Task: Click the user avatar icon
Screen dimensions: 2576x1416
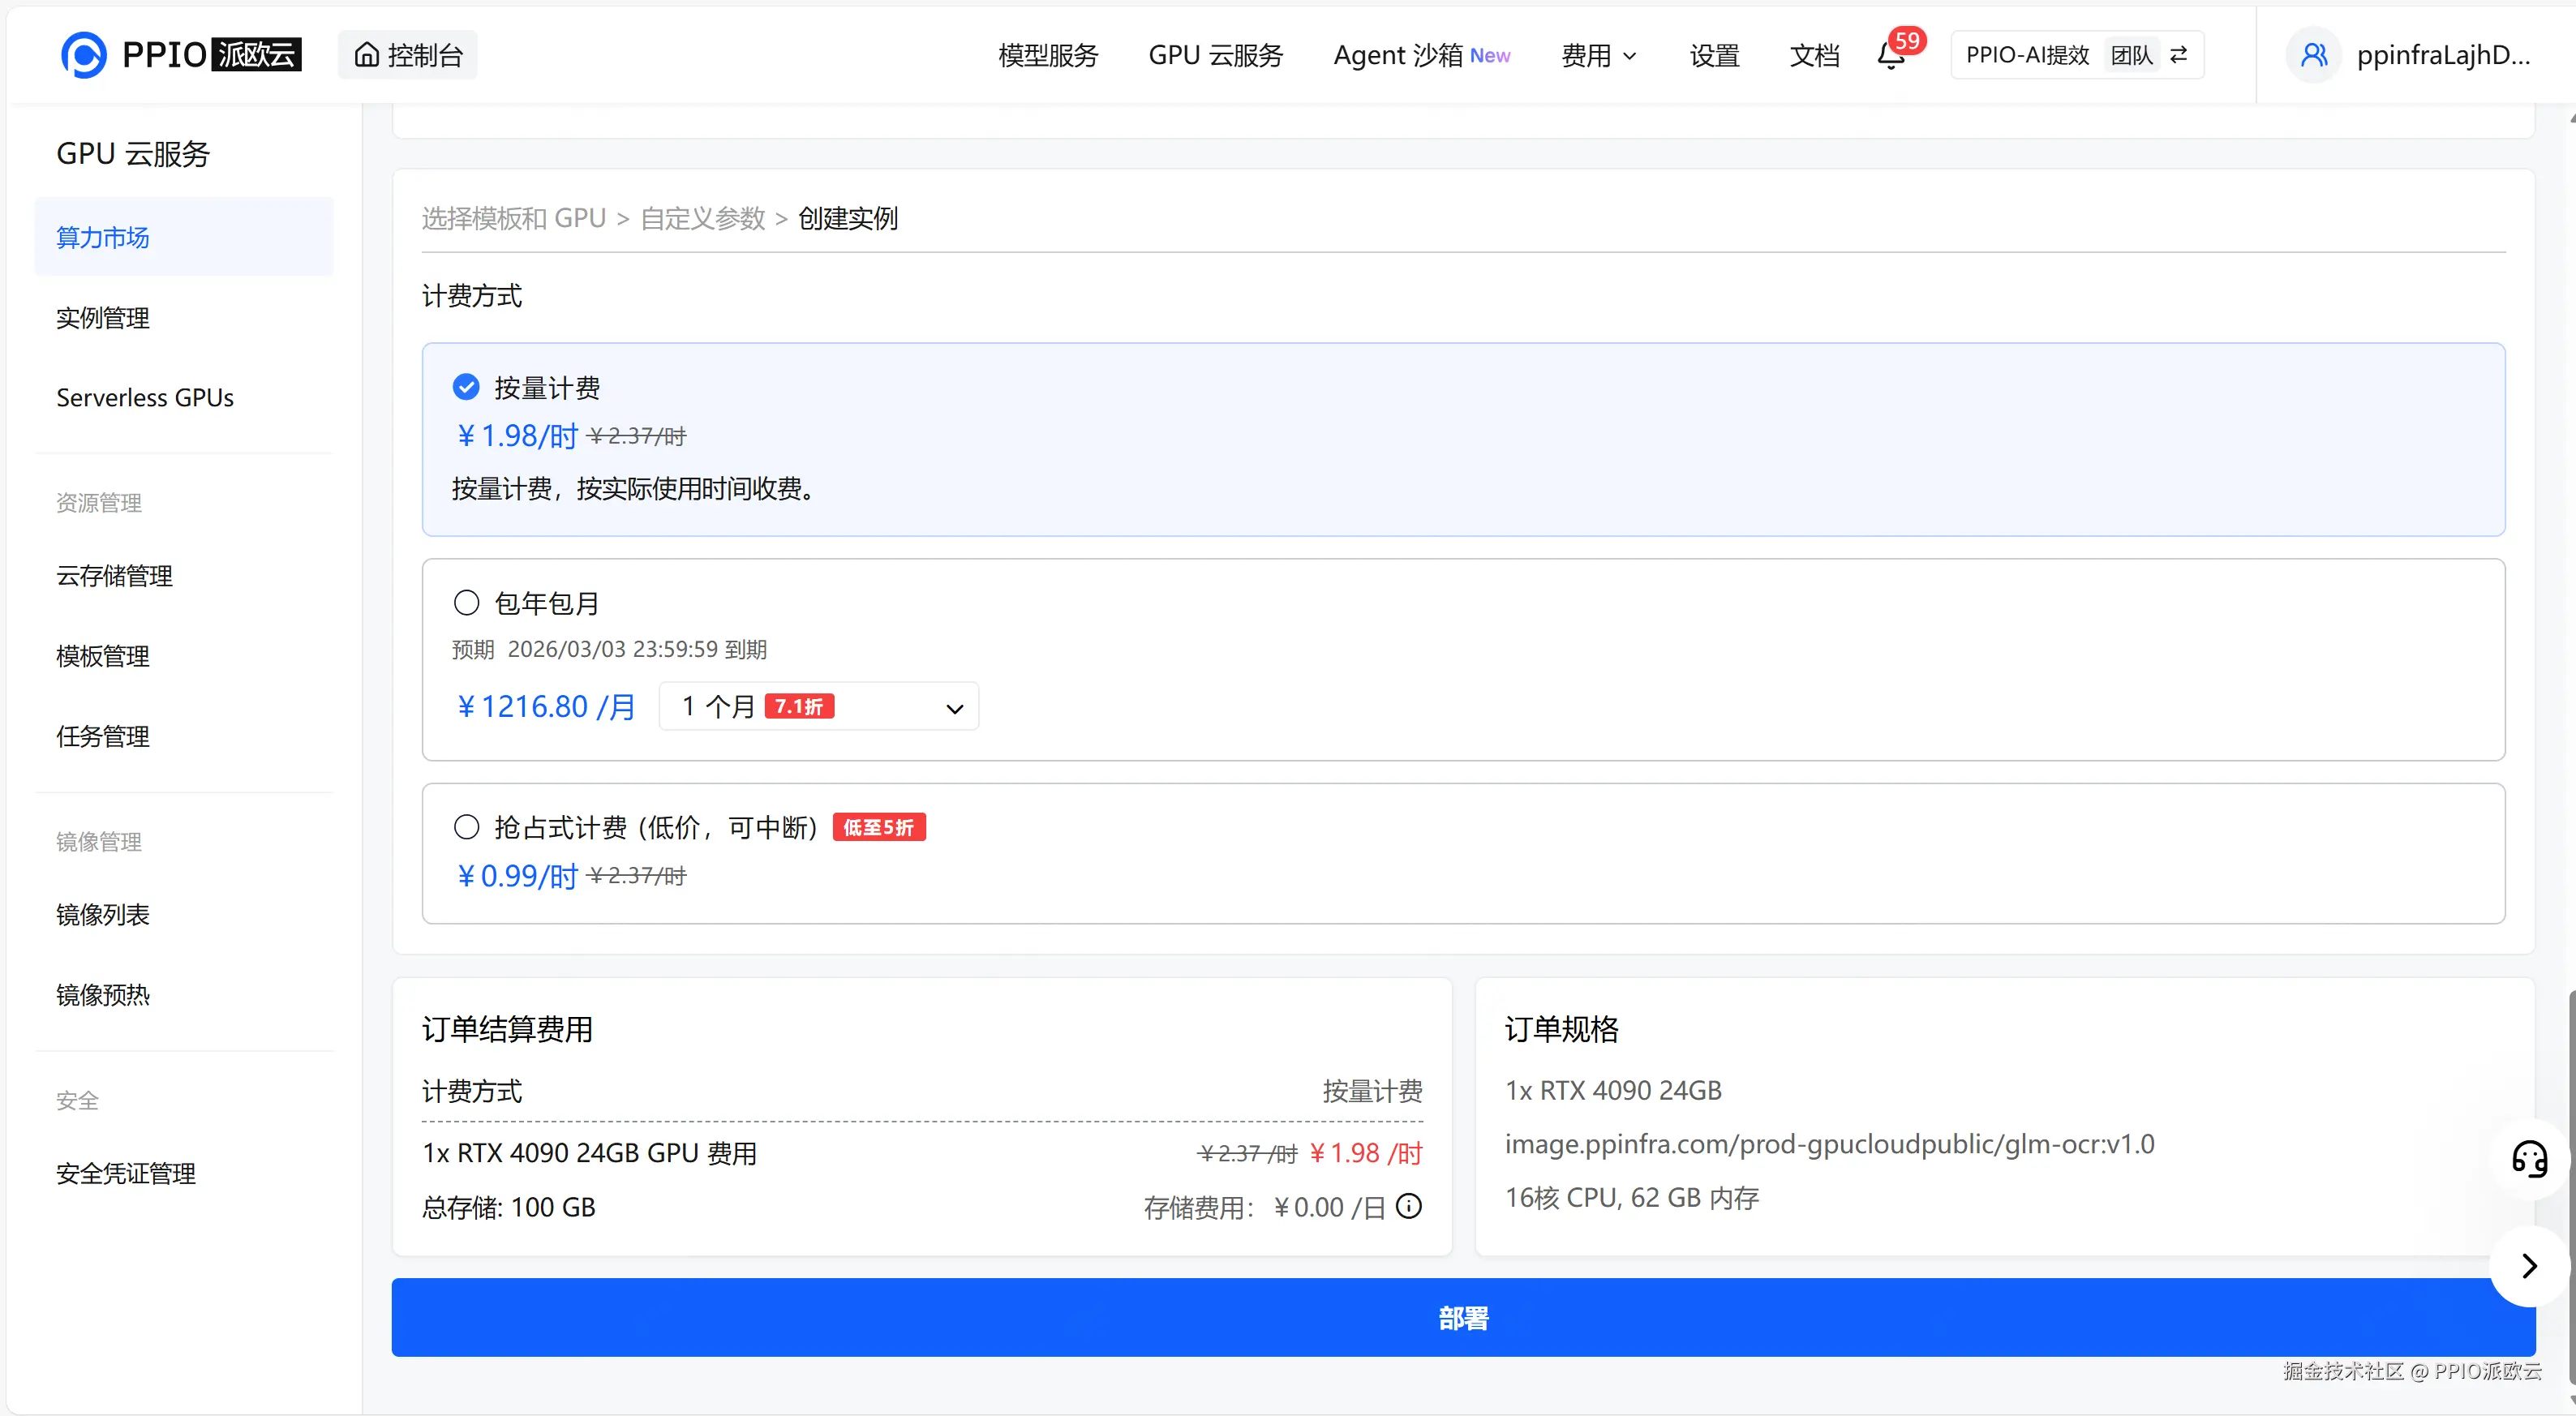Action: coord(2313,55)
